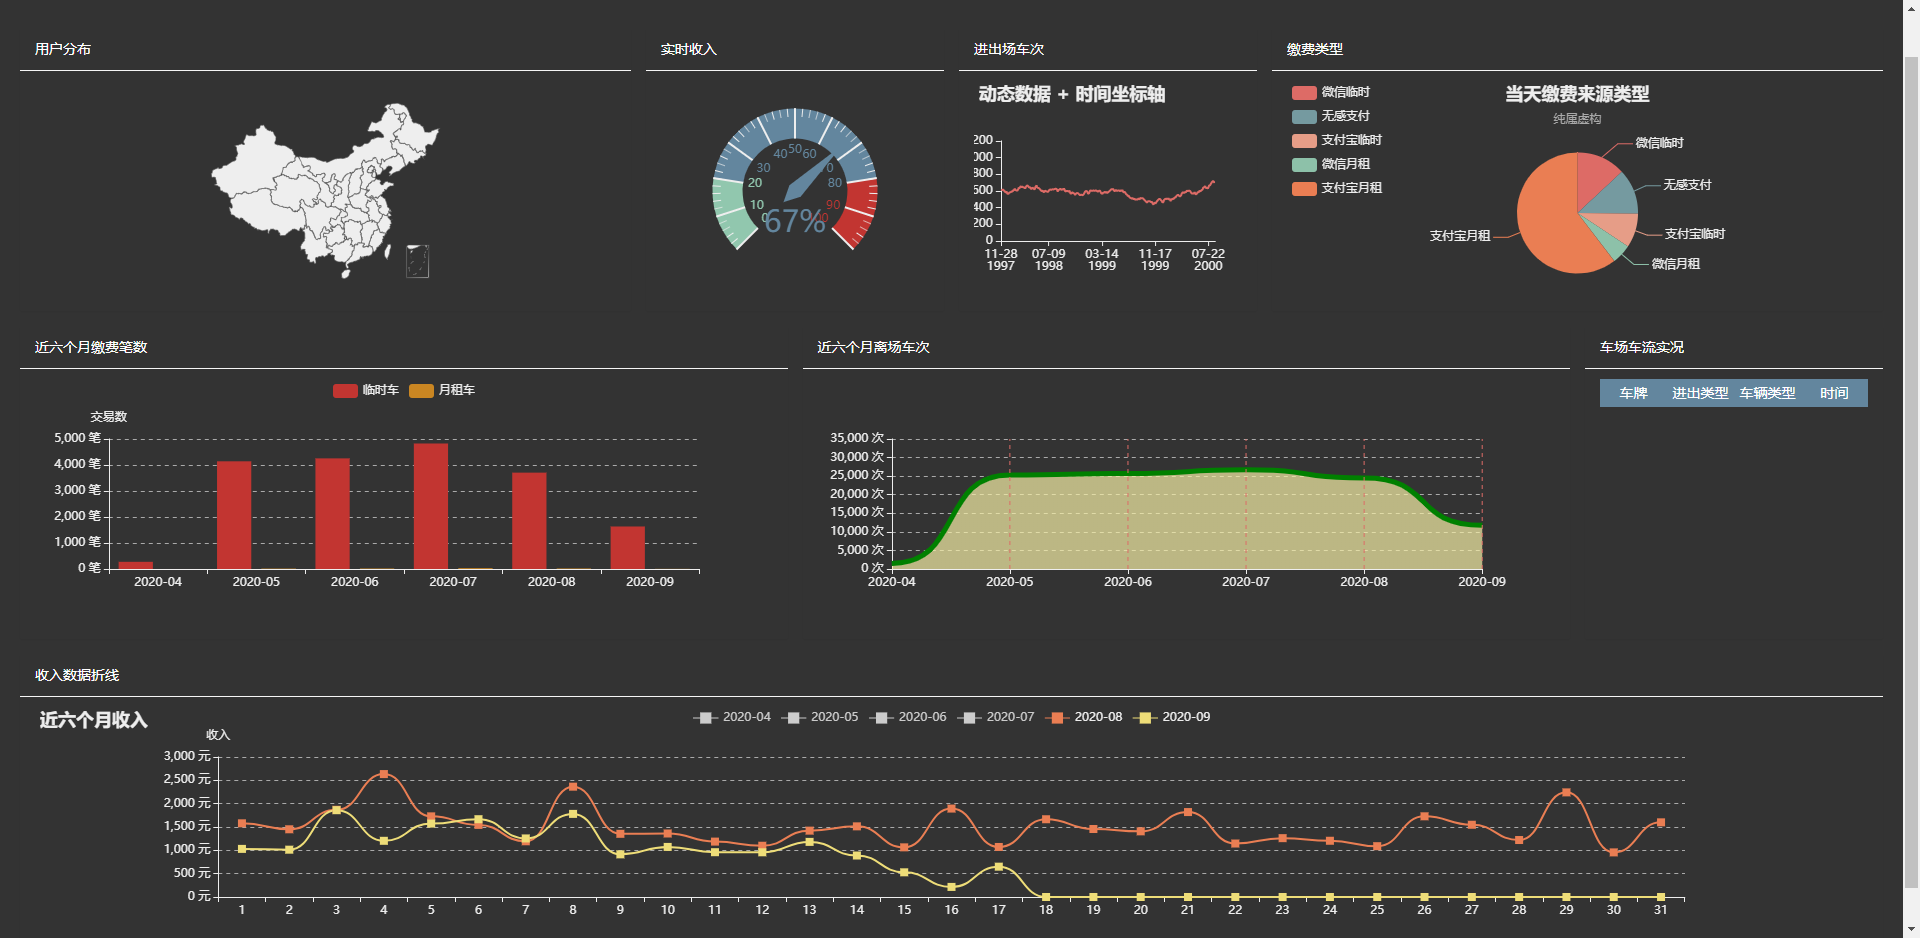The height and width of the screenshot is (938, 1920).
Task: Click the page's vertical scrollbar thumb
Action: [1911, 470]
